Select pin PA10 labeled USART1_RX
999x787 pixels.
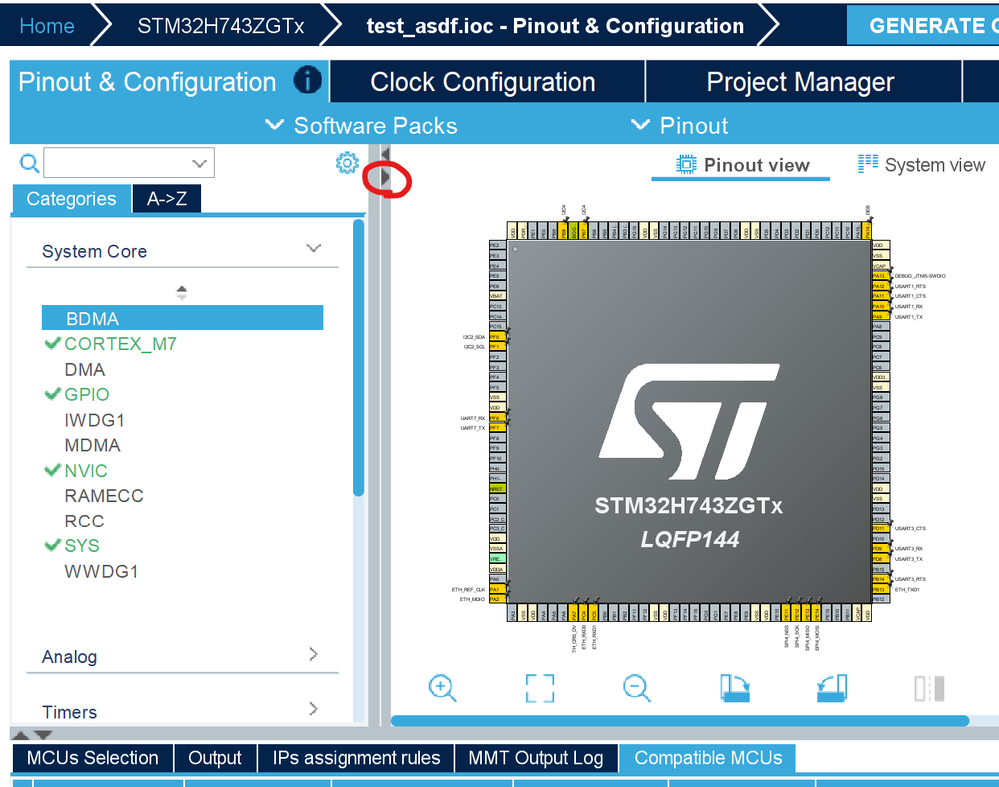pos(880,307)
